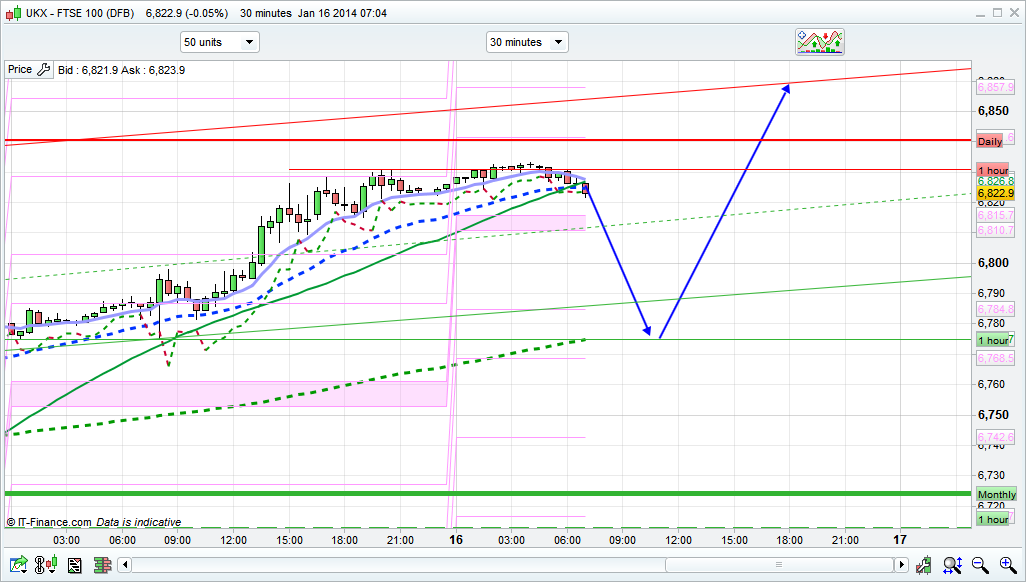This screenshot has width=1026, height=582.
Task: Click the Price settings wrench icon
Action: coord(43,70)
